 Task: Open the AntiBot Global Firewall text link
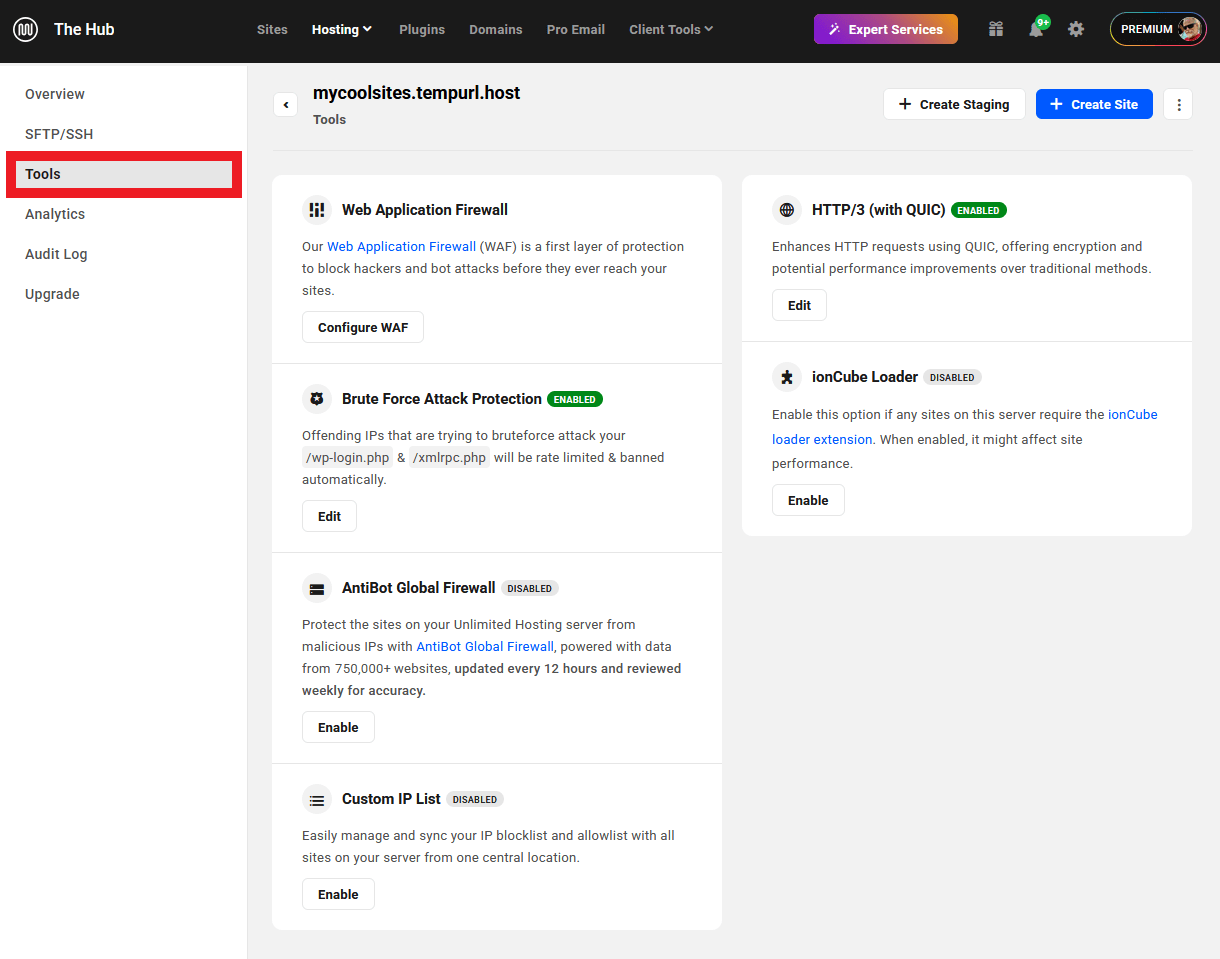(x=485, y=646)
